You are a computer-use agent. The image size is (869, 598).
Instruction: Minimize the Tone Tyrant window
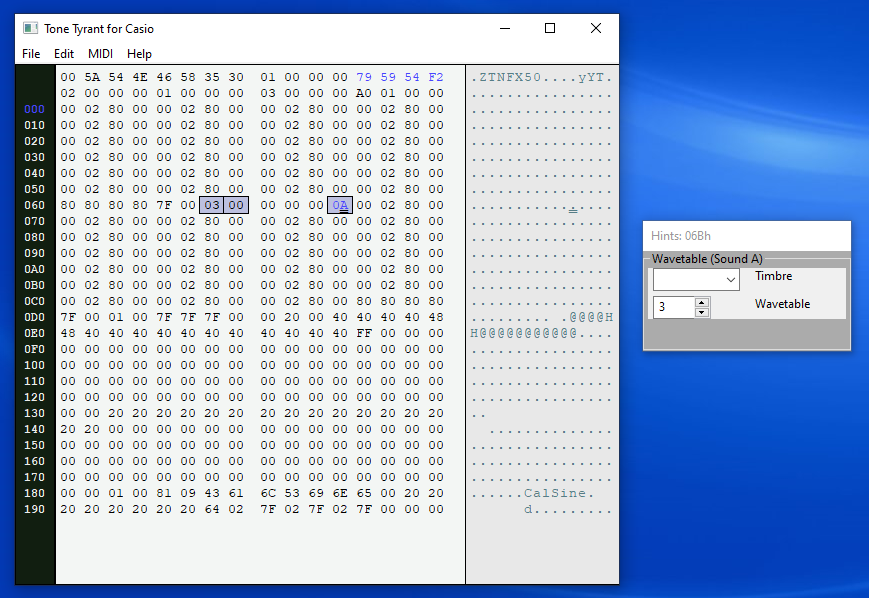(x=505, y=28)
